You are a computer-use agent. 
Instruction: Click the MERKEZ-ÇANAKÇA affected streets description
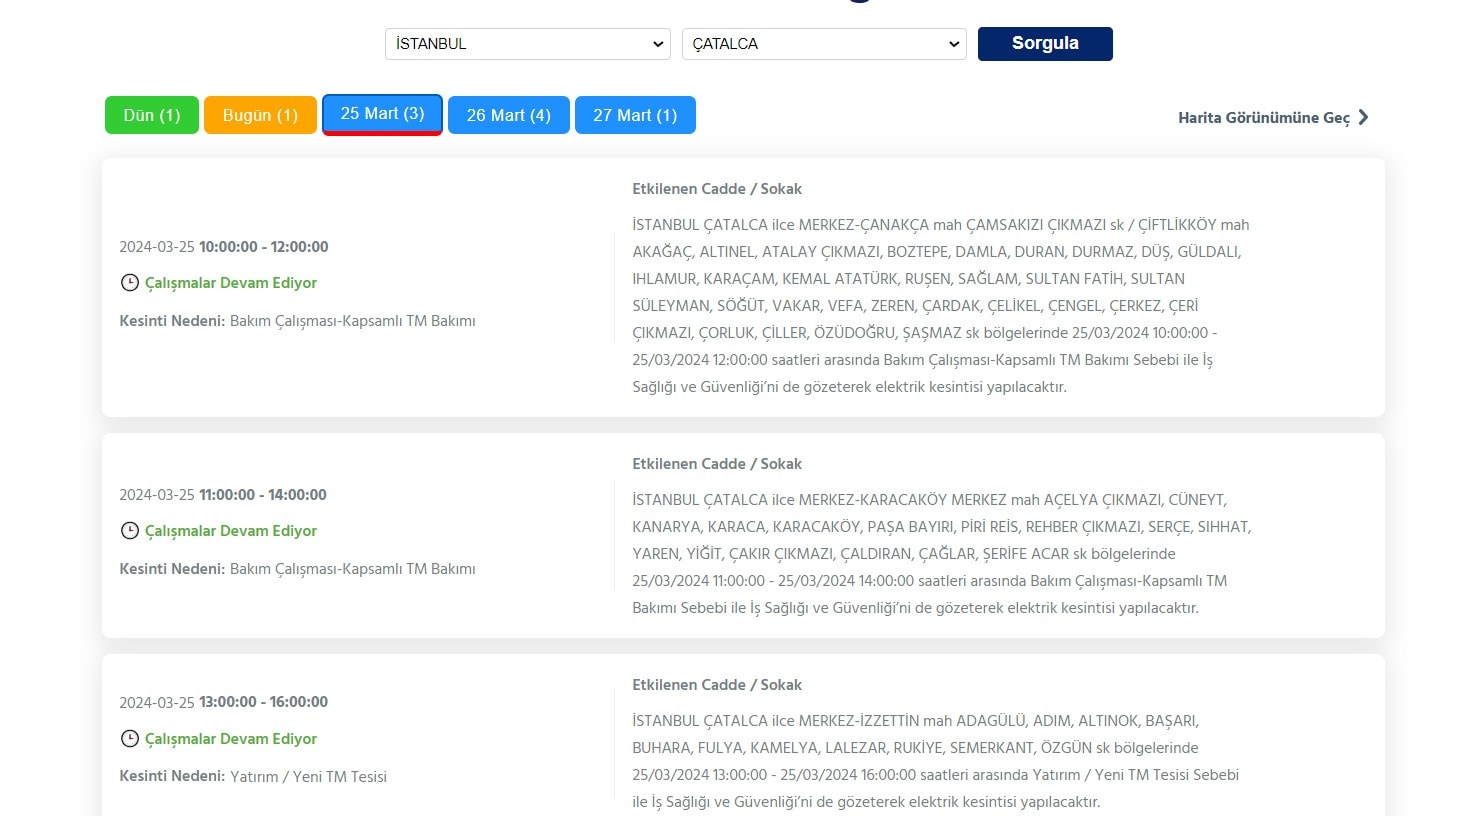coord(940,306)
